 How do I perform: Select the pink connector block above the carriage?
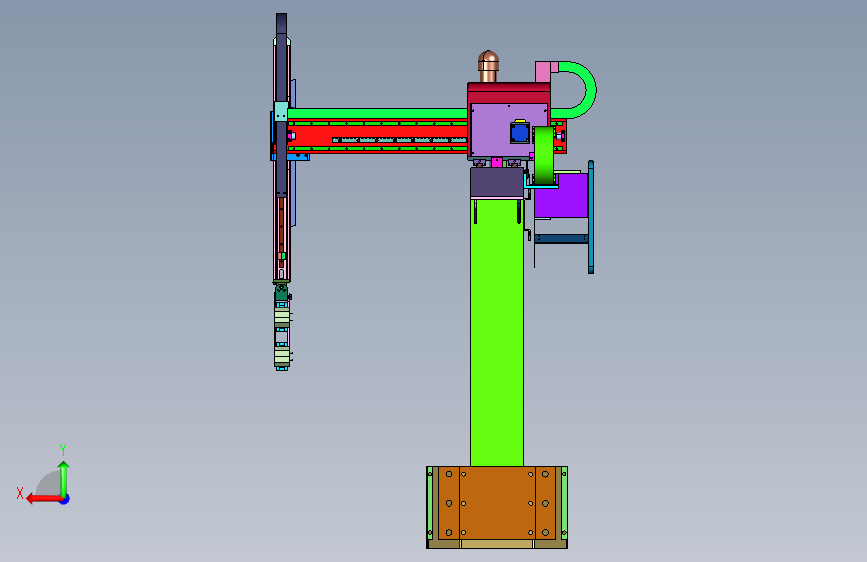543,72
